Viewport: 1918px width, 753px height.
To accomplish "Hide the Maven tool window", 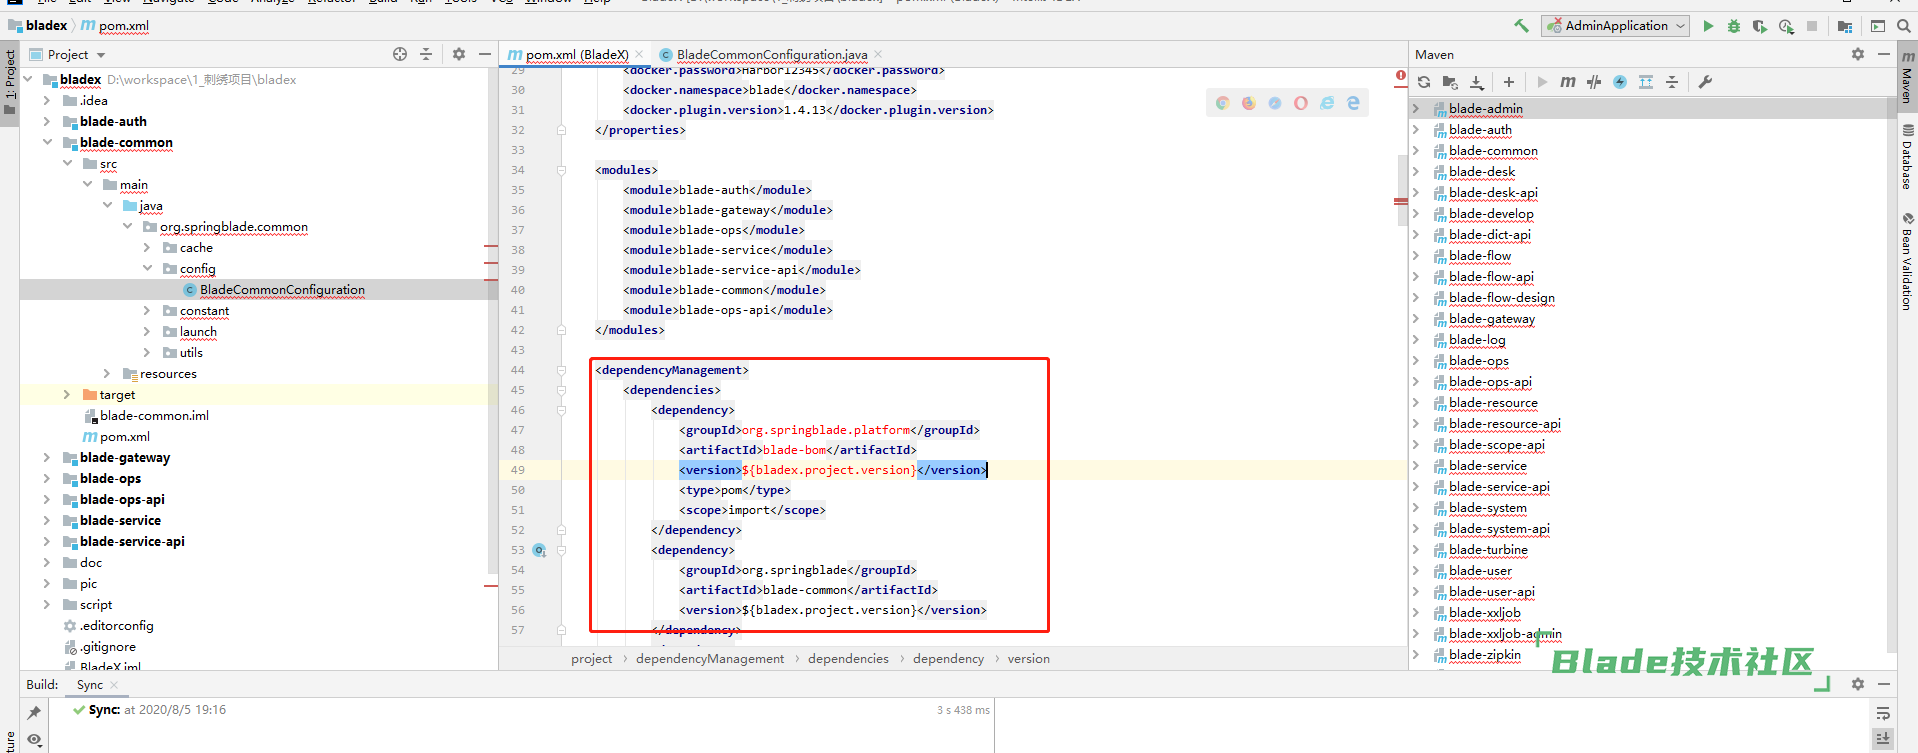I will (x=1884, y=54).
